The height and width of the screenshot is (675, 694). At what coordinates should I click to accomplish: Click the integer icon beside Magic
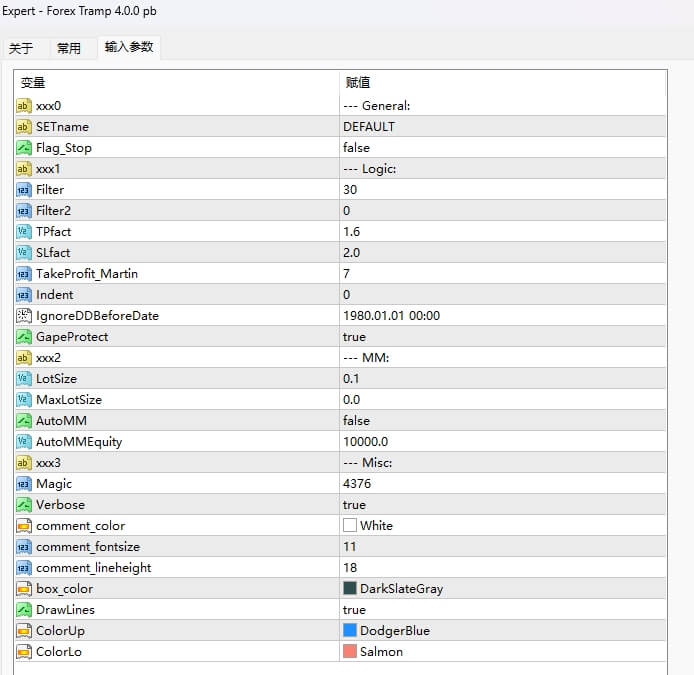24,484
